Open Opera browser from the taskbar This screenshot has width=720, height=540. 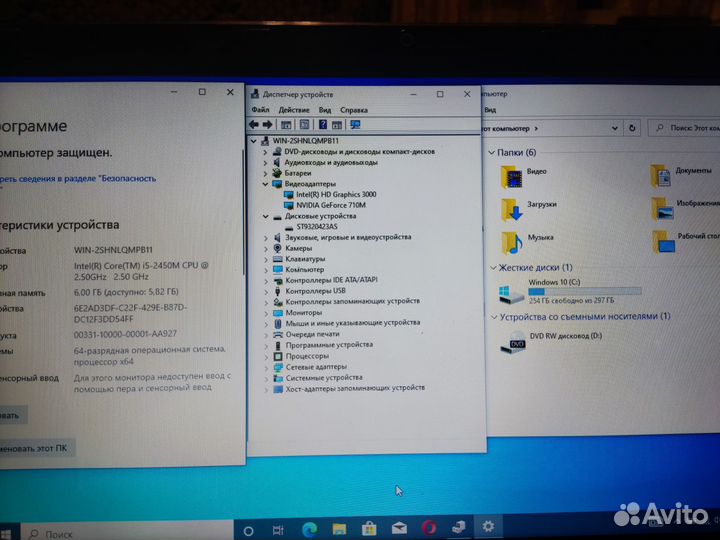coord(429,528)
